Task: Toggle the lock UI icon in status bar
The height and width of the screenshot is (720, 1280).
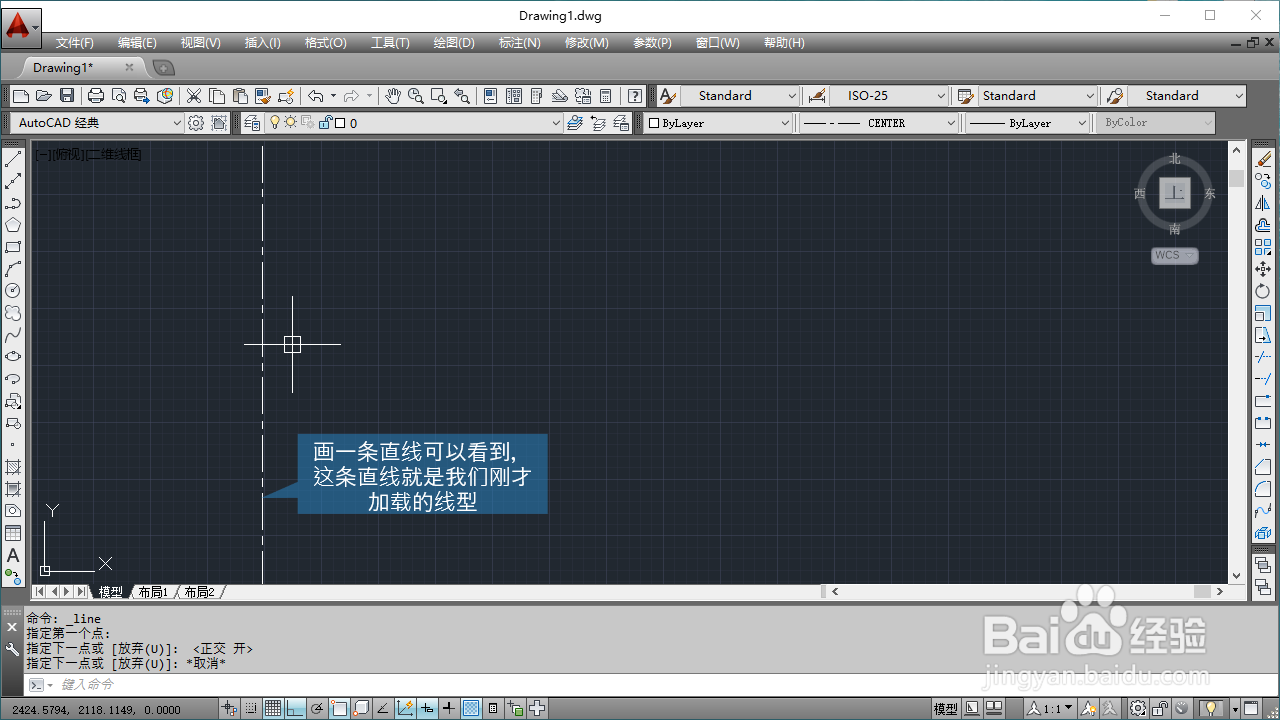Action: [x=1161, y=709]
